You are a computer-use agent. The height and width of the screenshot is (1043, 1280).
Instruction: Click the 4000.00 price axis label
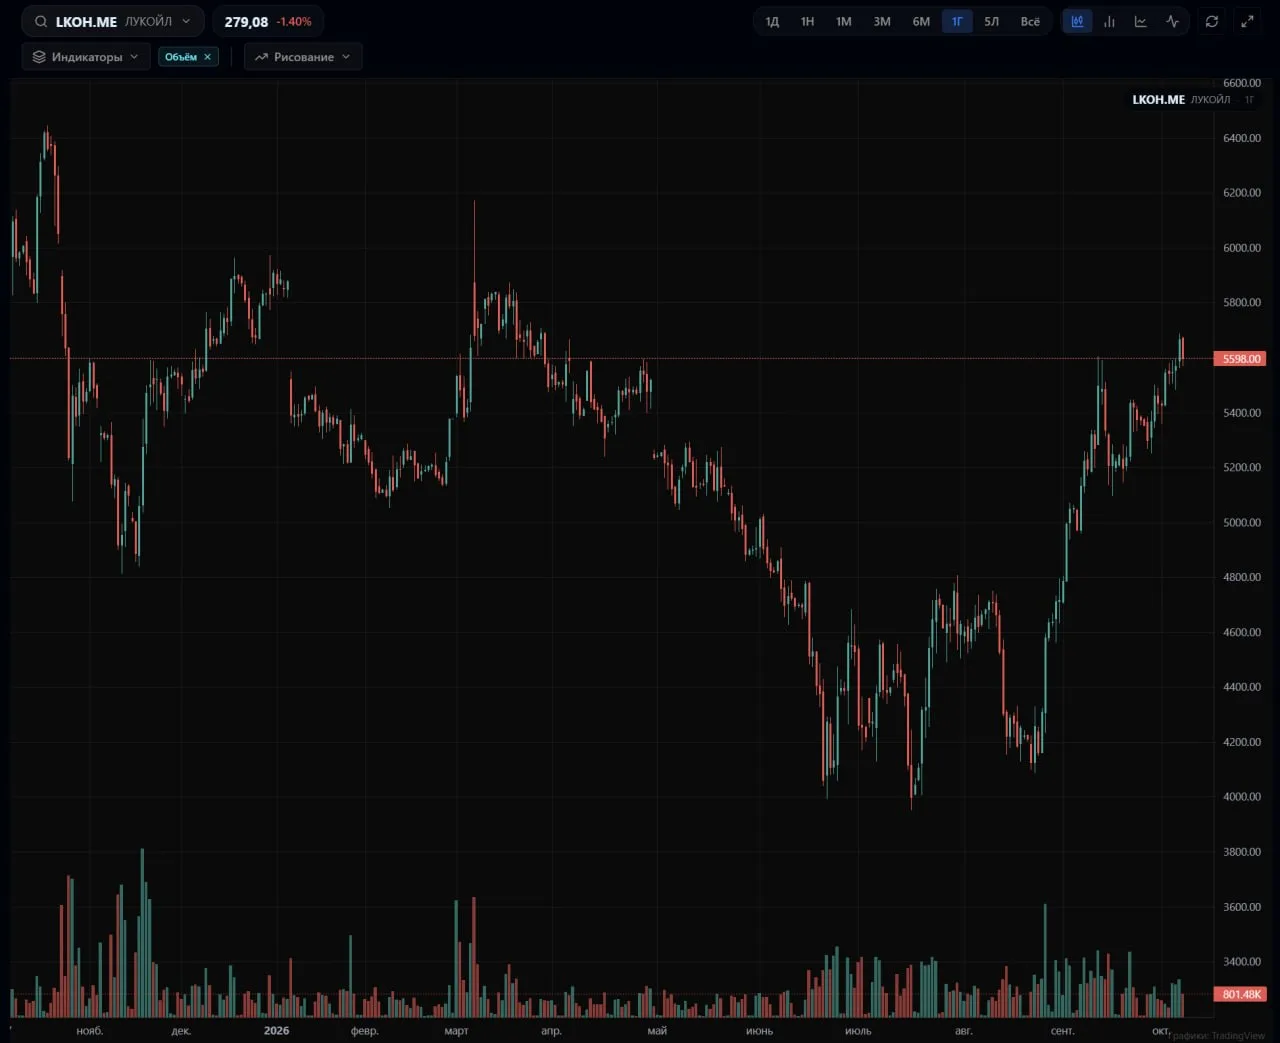click(1241, 796)
